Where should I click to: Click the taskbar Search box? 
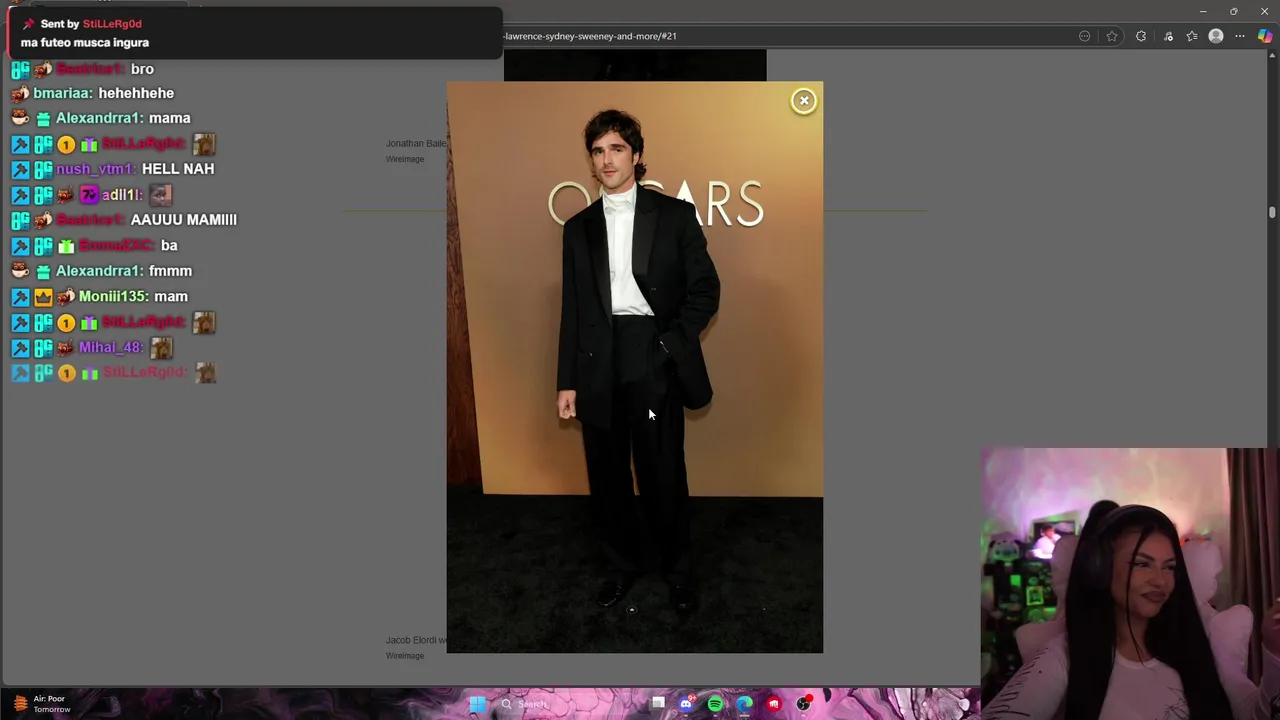570,704
